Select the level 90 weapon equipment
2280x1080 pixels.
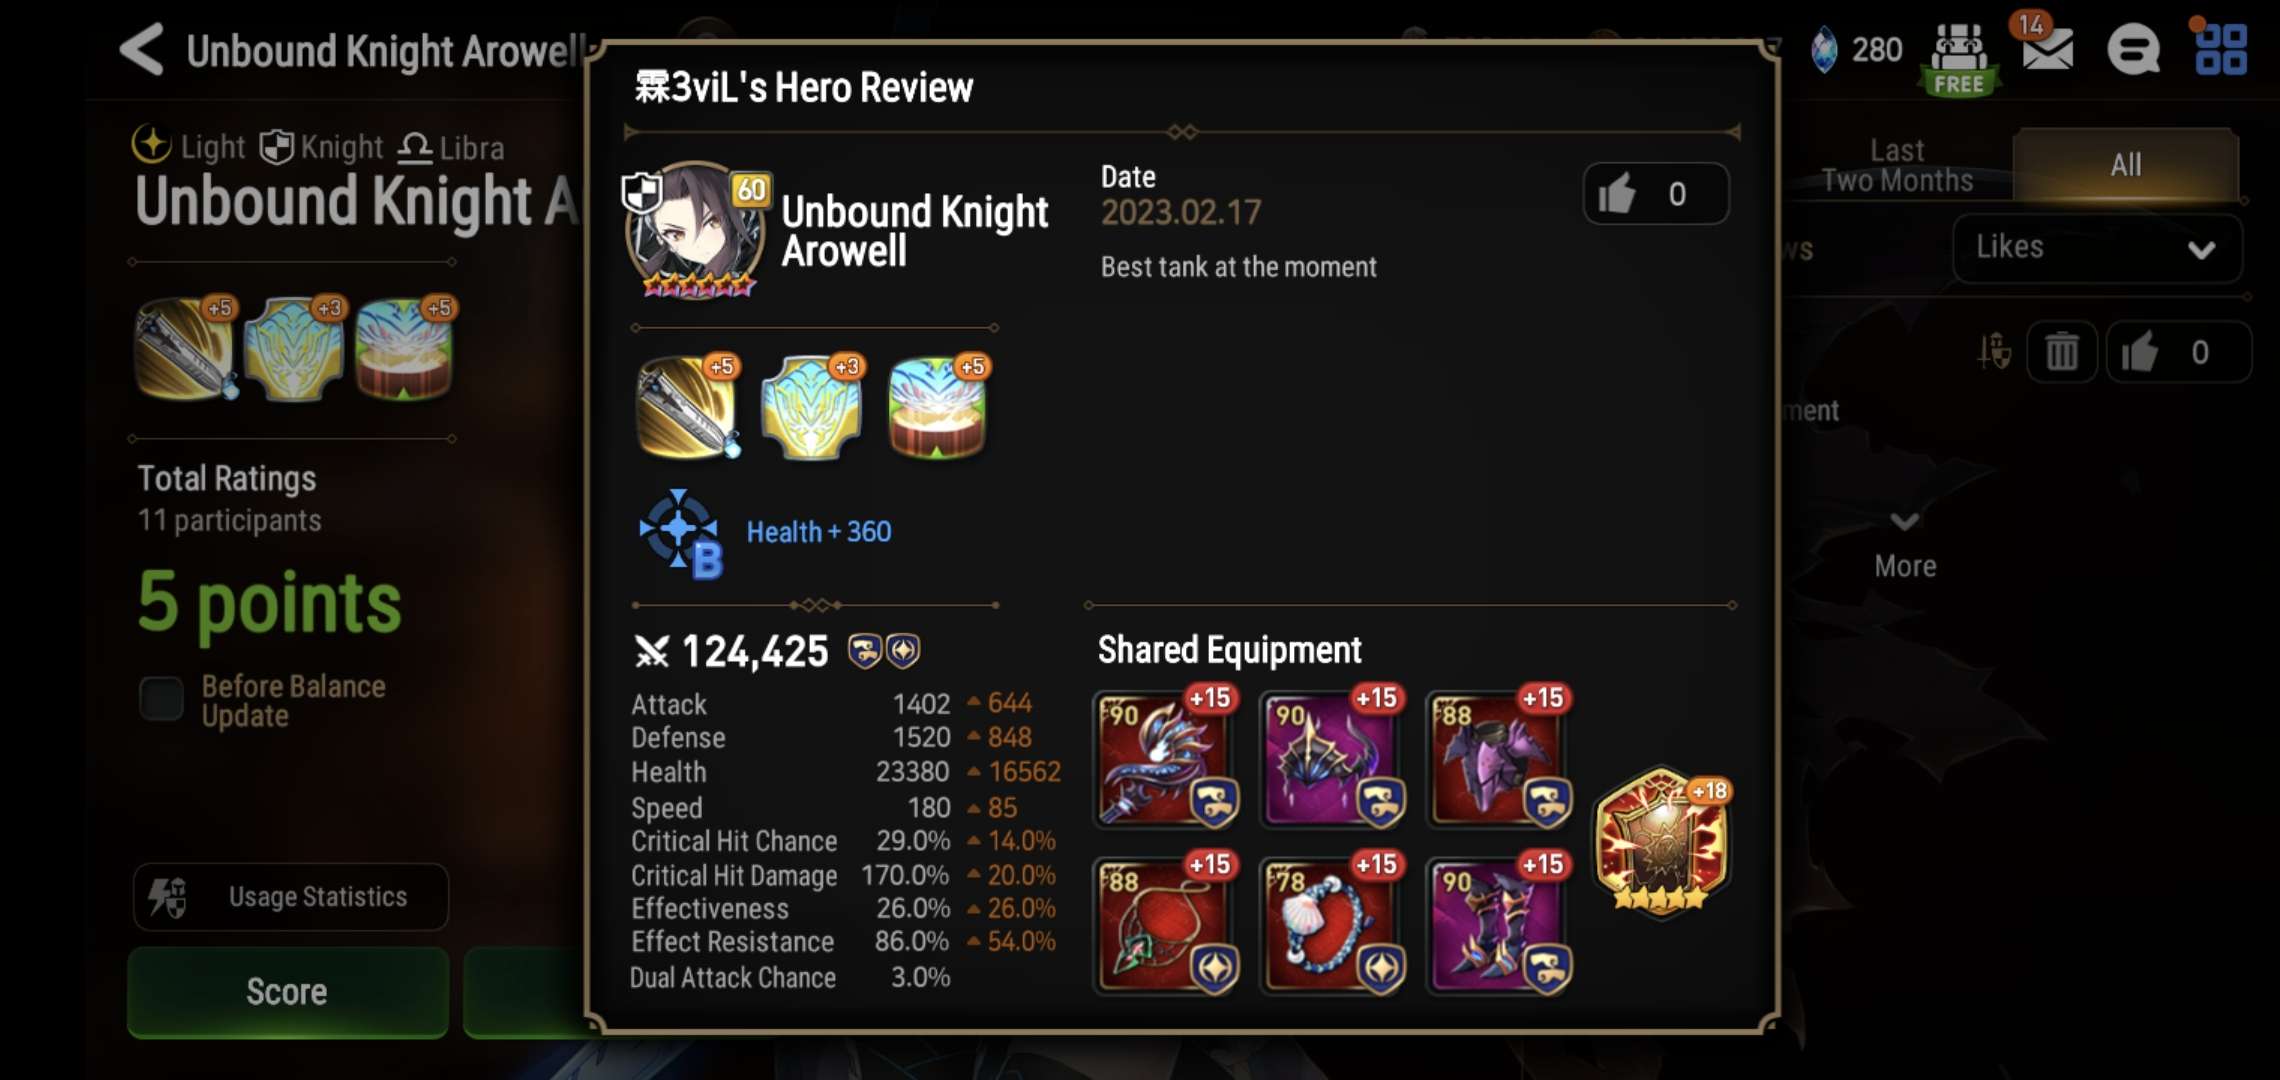(x=1166, y=760)
